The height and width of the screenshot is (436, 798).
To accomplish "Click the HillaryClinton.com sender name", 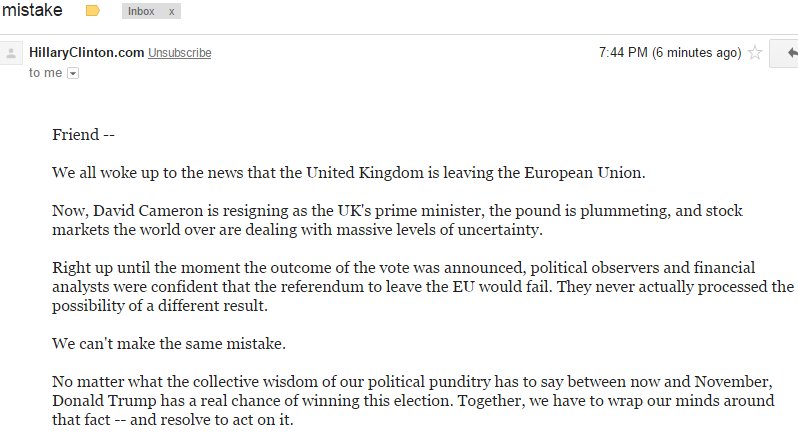I will [x=87, y=53].
